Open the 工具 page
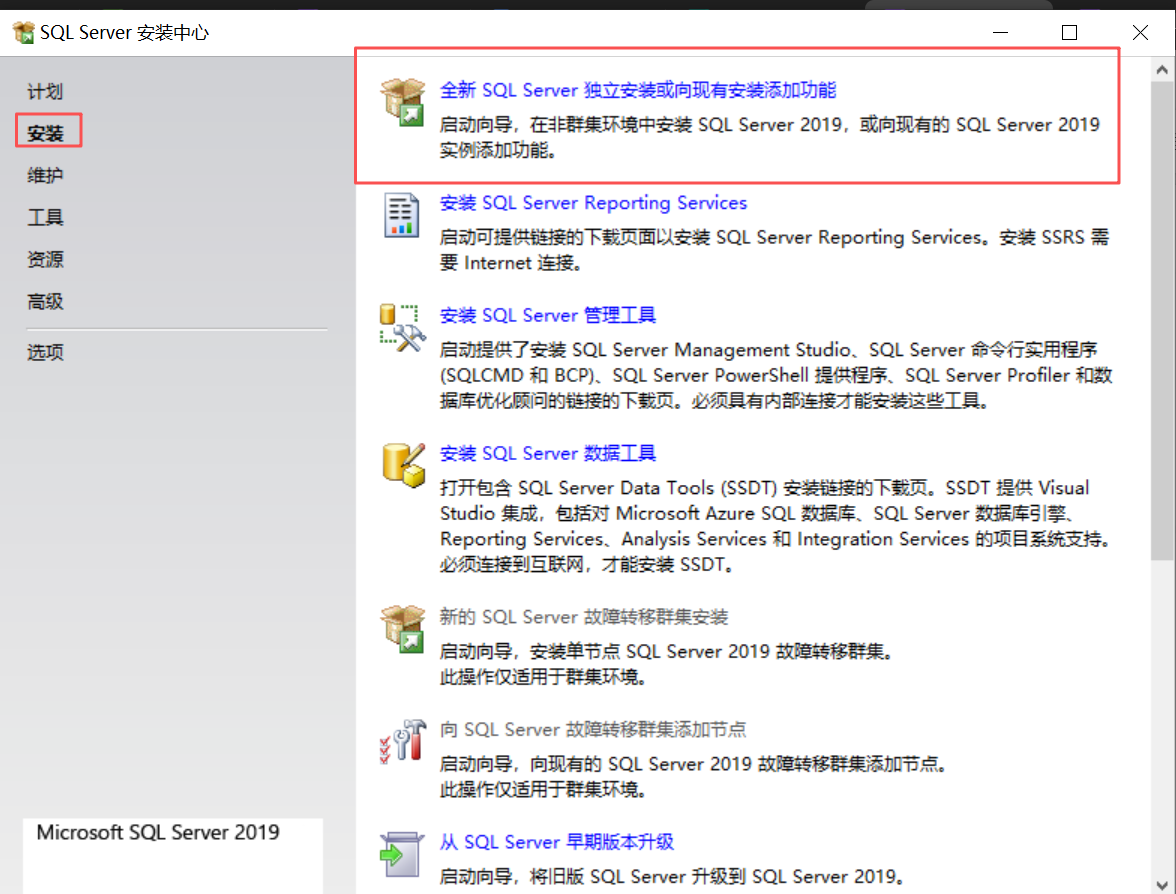The image size is (1176, 894). tap(45, 218)
